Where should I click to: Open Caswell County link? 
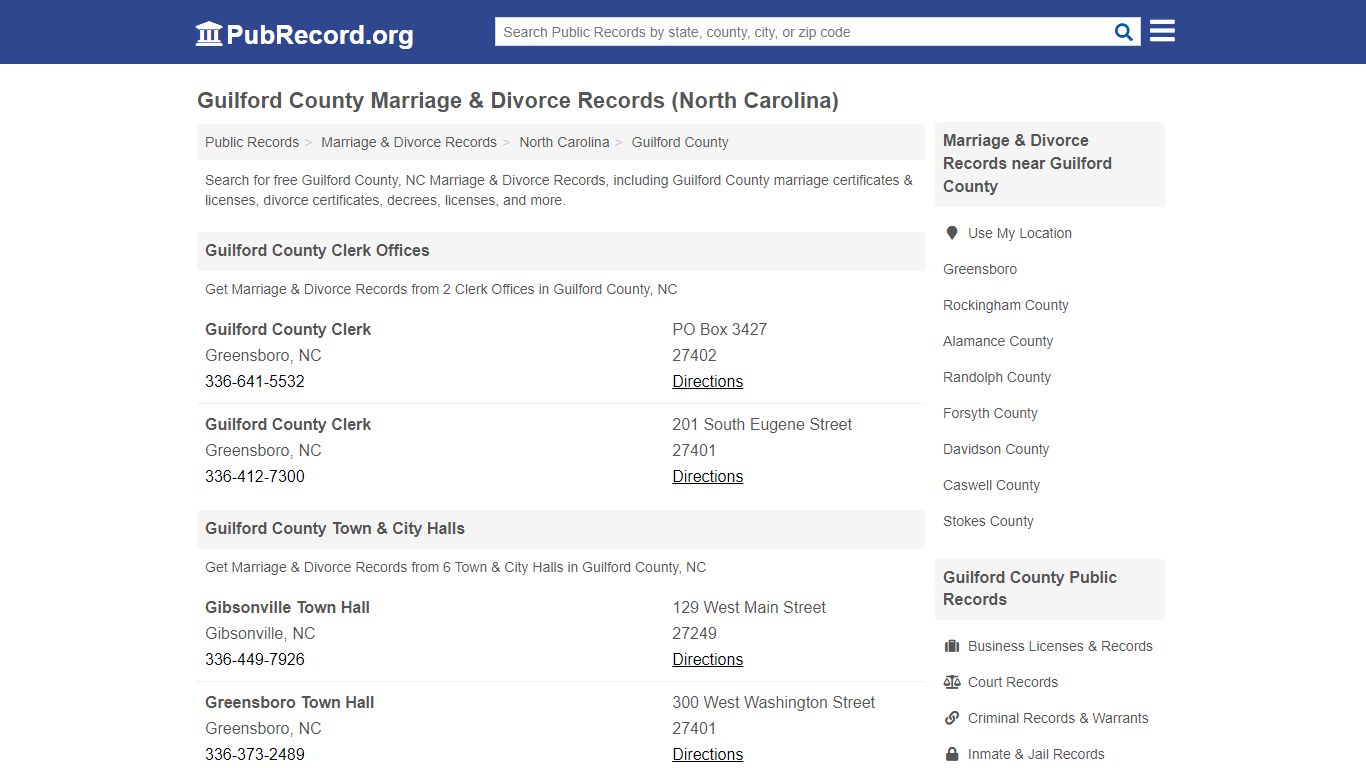(991, 485)
